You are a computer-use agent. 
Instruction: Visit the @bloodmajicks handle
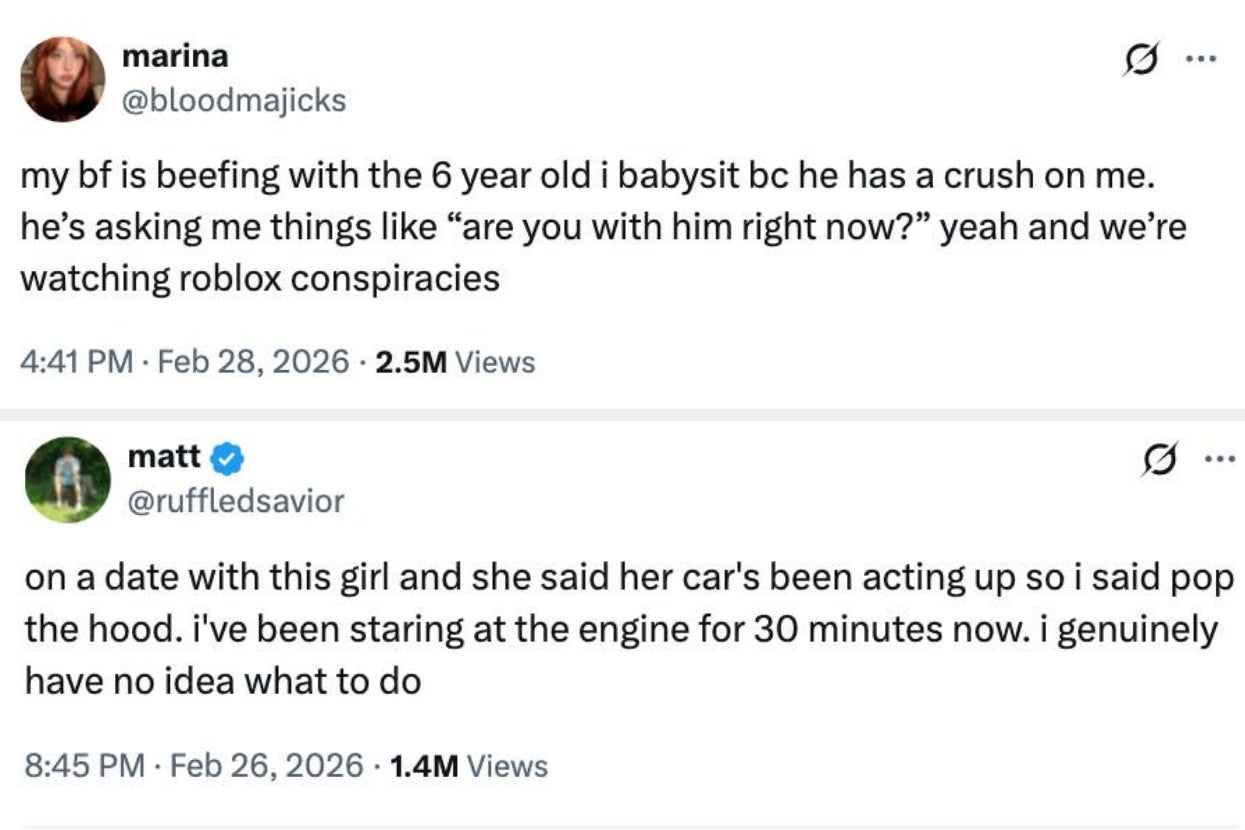(233, 100)
